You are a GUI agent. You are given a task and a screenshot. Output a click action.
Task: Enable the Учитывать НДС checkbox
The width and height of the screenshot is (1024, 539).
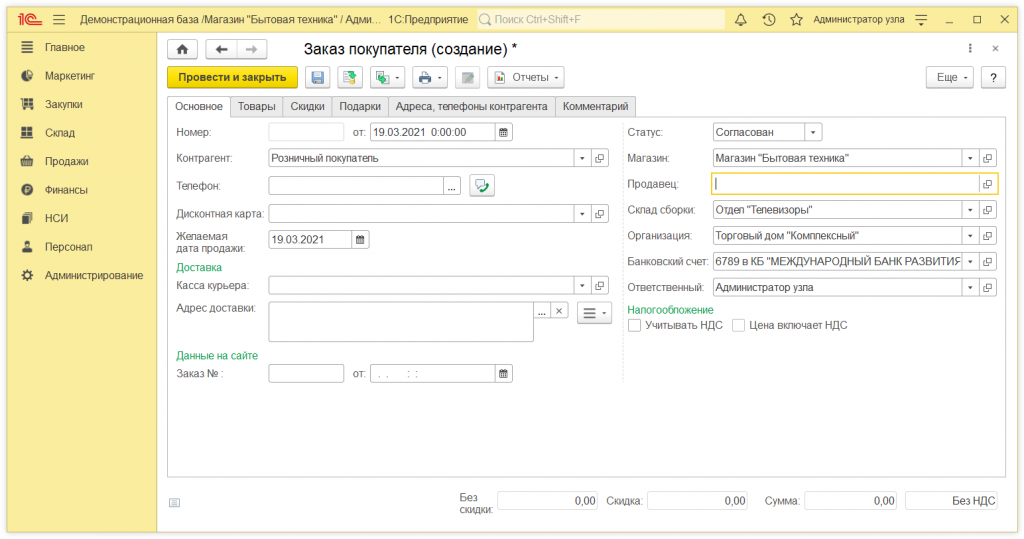tap(634, 325)
